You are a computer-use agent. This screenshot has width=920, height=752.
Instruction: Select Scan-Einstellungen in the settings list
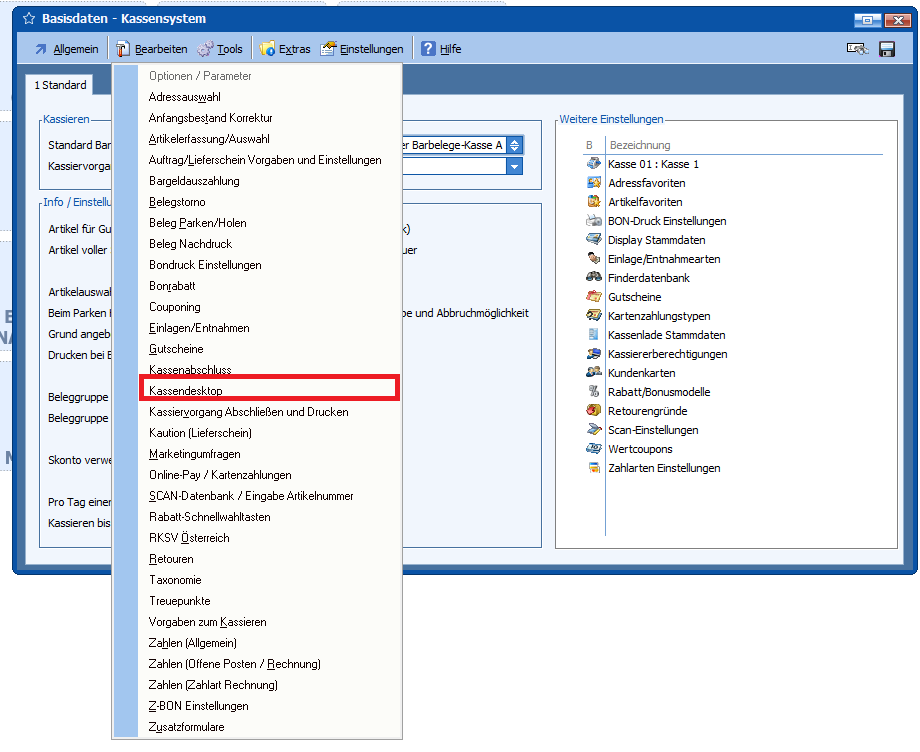pos(652,430)
